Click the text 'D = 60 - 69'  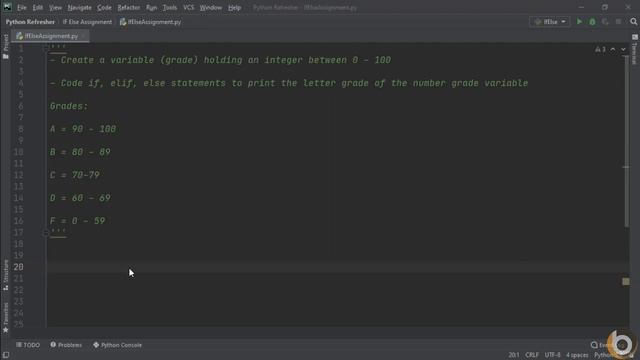coord(80,198)
